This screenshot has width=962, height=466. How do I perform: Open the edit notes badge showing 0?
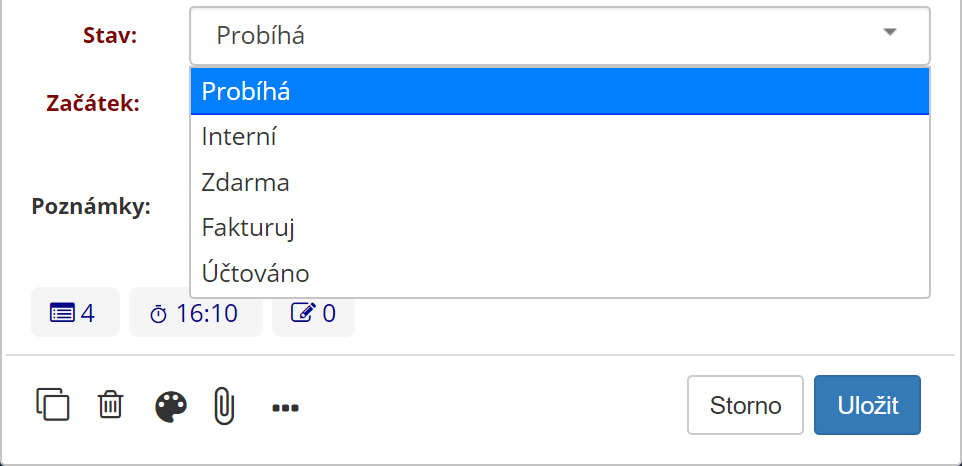click(314, 312)
